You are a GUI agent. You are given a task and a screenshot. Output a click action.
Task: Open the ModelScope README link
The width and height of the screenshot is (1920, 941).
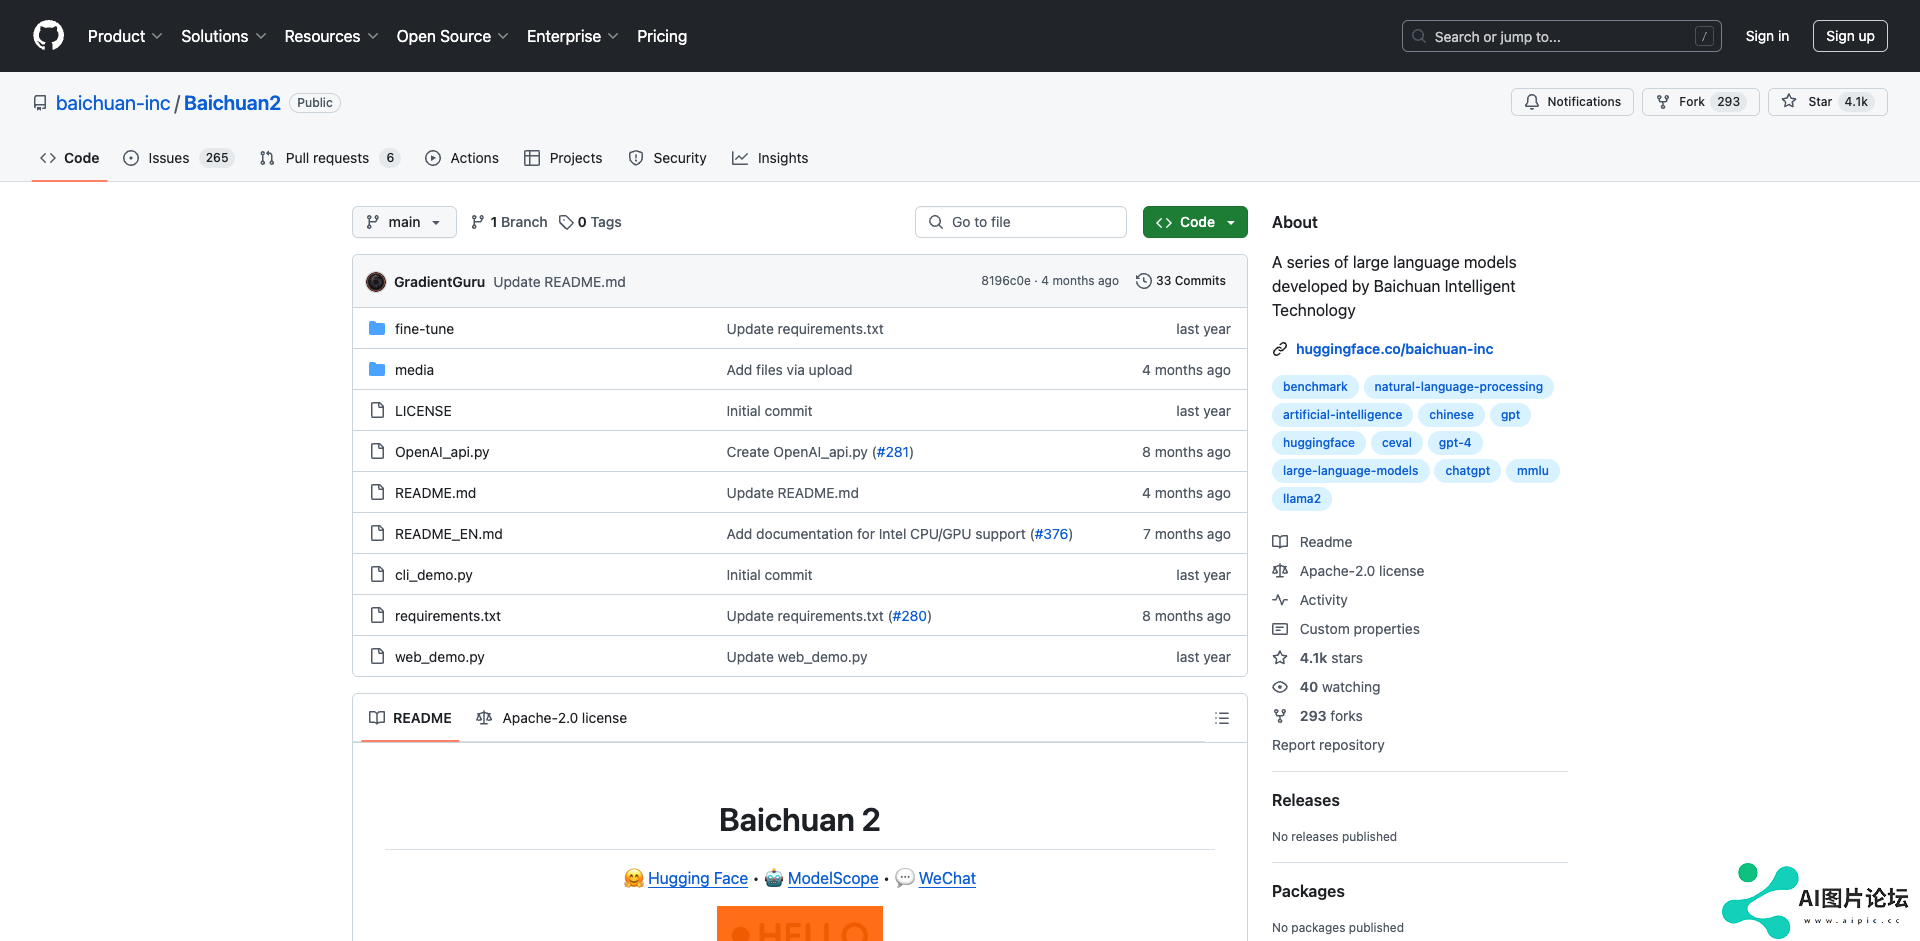[833, 878]
